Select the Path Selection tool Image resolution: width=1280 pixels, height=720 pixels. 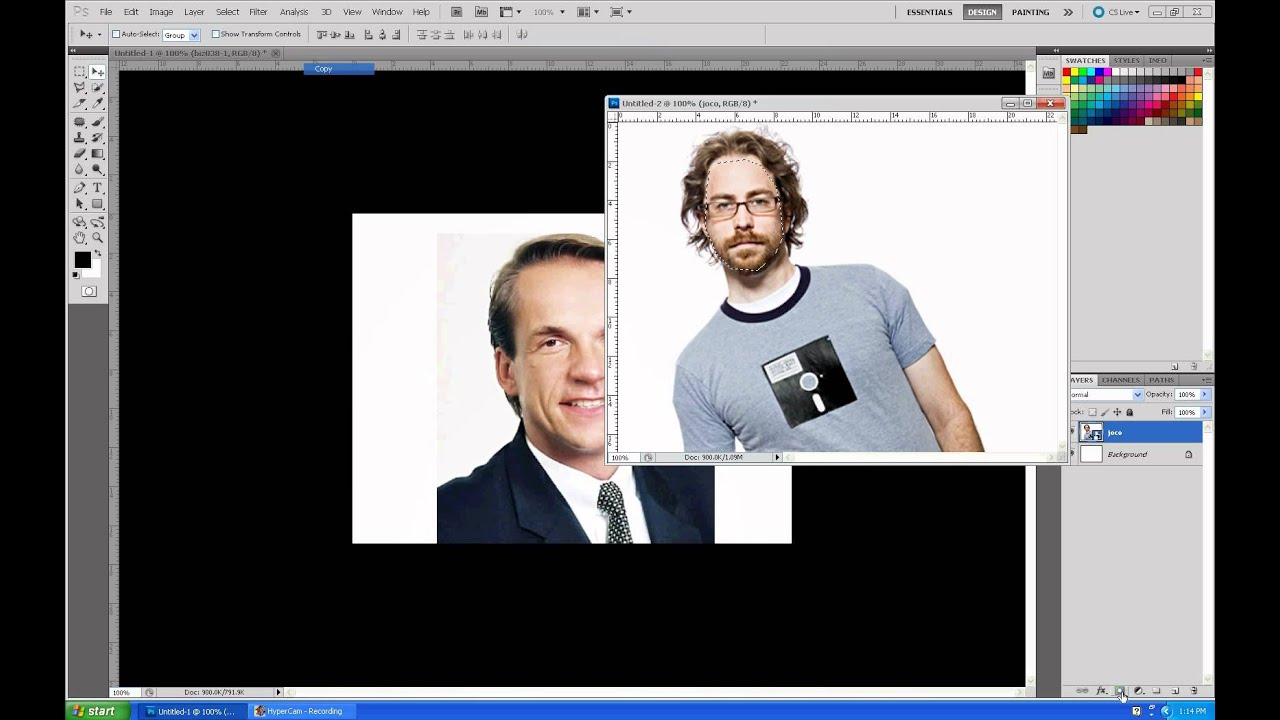pos(79,204)
